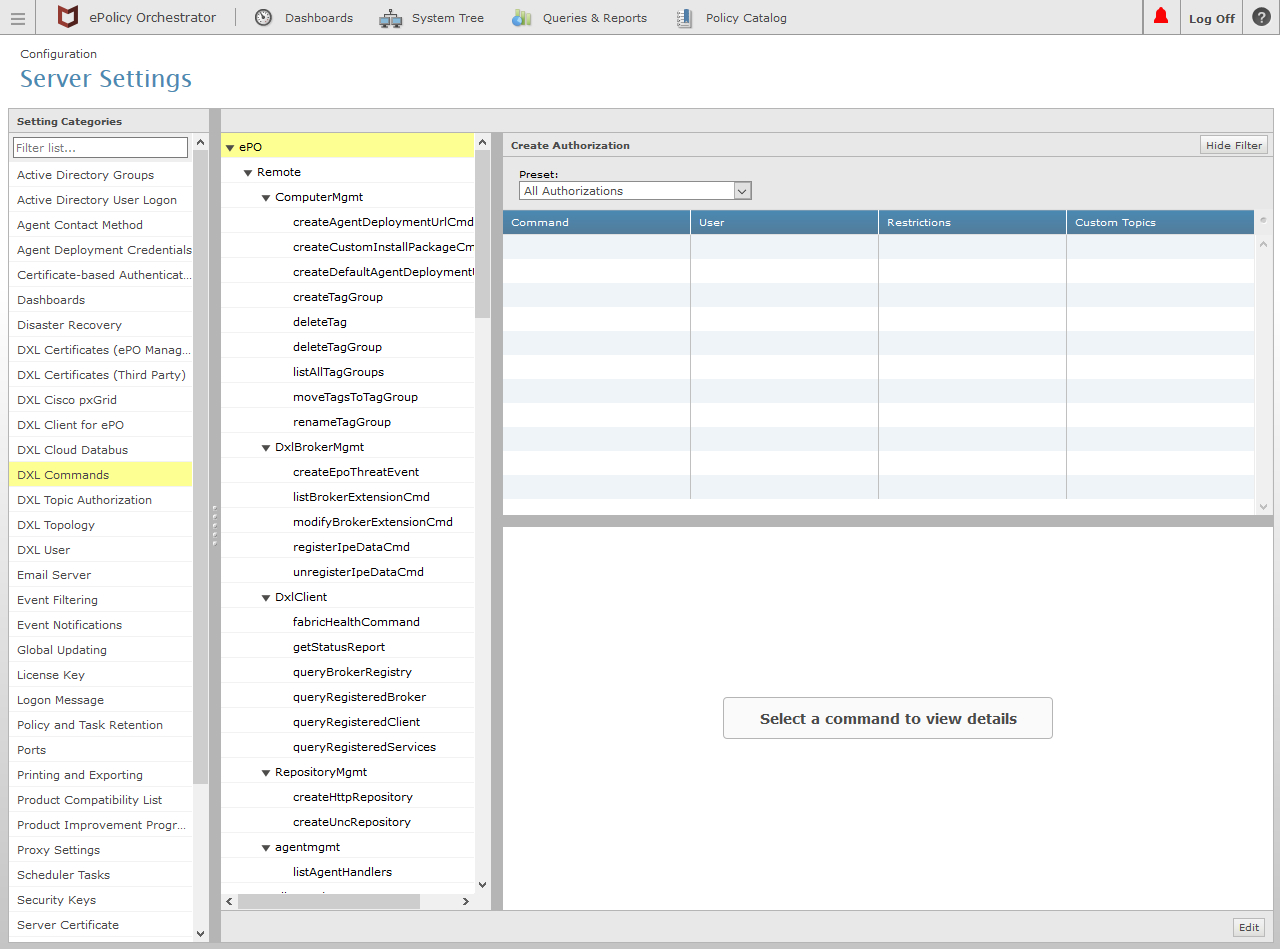This screenshot has width=1280, height=949.
Task: Select Agent Deployment Credentials category
Action: (x=101, y=249)
